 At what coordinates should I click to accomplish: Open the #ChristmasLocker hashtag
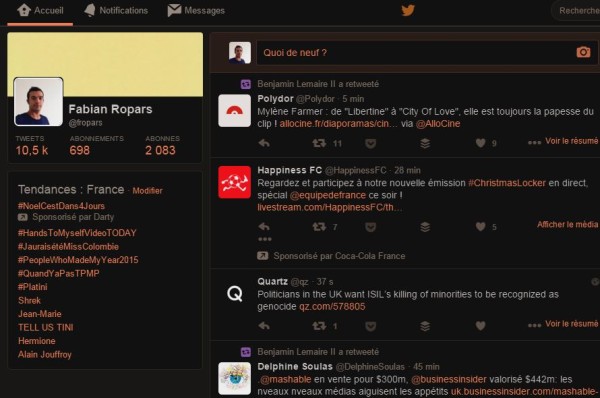coord(507,183)
